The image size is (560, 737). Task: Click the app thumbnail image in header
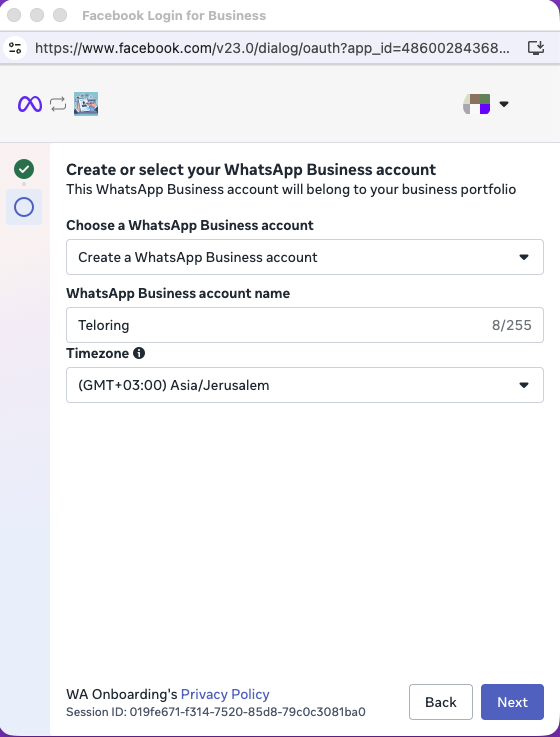(x=86, y=104)
